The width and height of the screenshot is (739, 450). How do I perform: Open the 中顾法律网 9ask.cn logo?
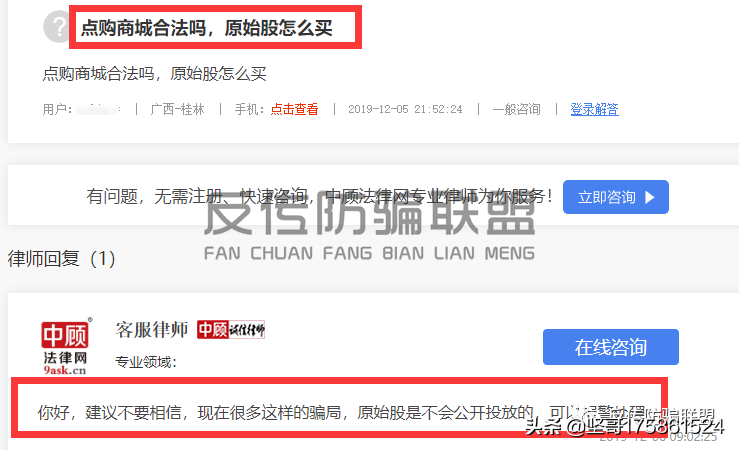pyautogui.click(x=66, y=346)
